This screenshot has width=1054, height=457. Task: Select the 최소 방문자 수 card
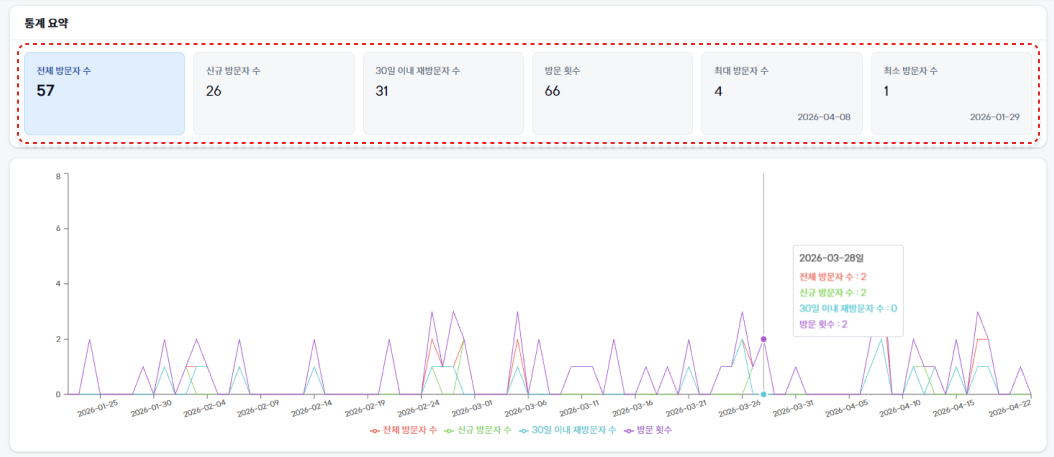point(950,93)
